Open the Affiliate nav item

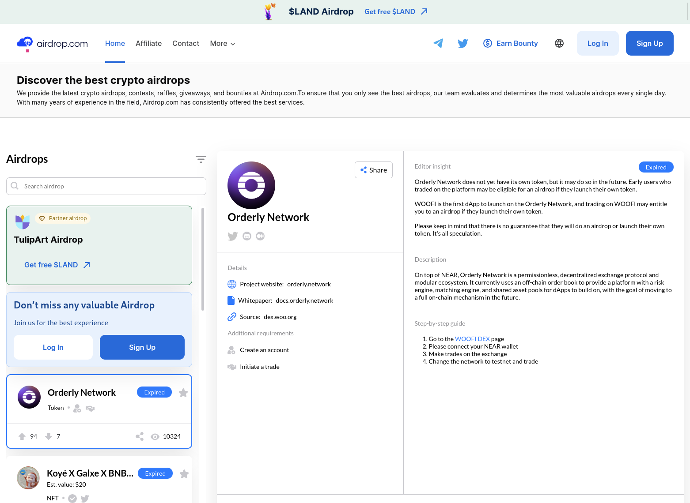[x=149, y=43]
